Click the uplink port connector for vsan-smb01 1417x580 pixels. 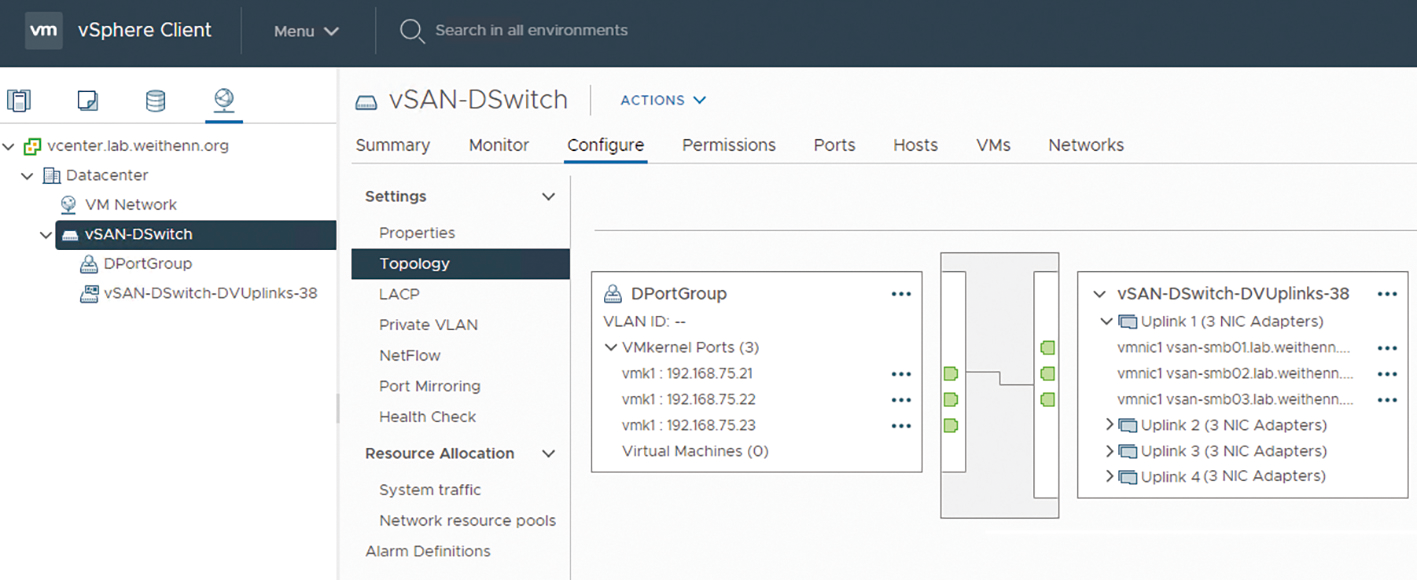point(1047,348)
